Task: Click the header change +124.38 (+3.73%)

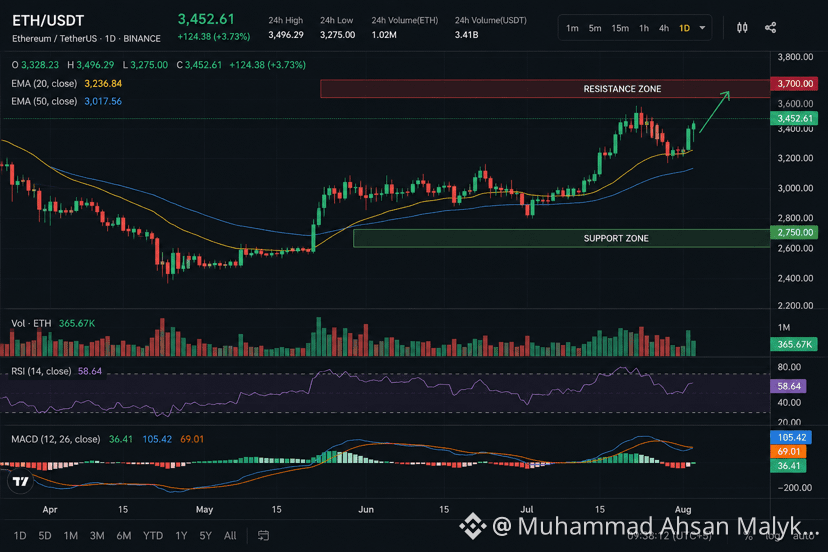Action: [x=214, y=37]
